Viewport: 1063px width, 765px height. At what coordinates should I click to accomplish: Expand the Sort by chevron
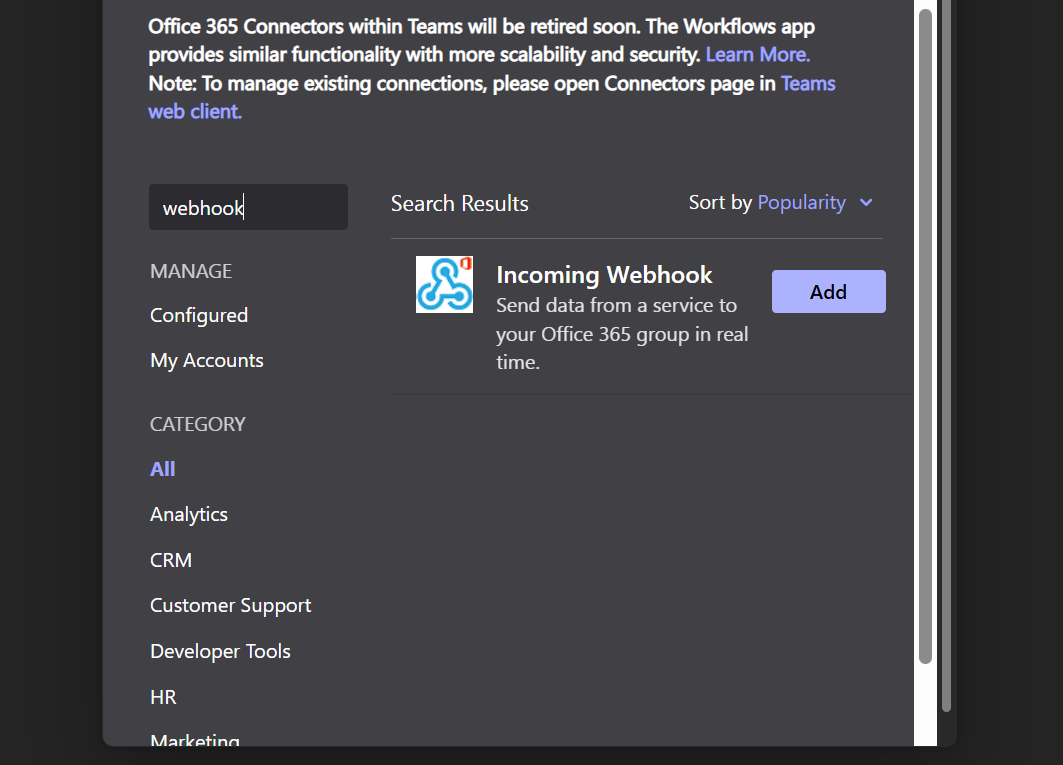pos(864,202)
